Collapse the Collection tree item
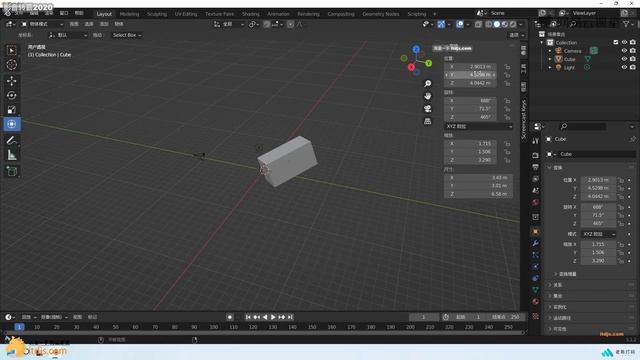The width and height of the screenshot is (640, 360). 542,42
